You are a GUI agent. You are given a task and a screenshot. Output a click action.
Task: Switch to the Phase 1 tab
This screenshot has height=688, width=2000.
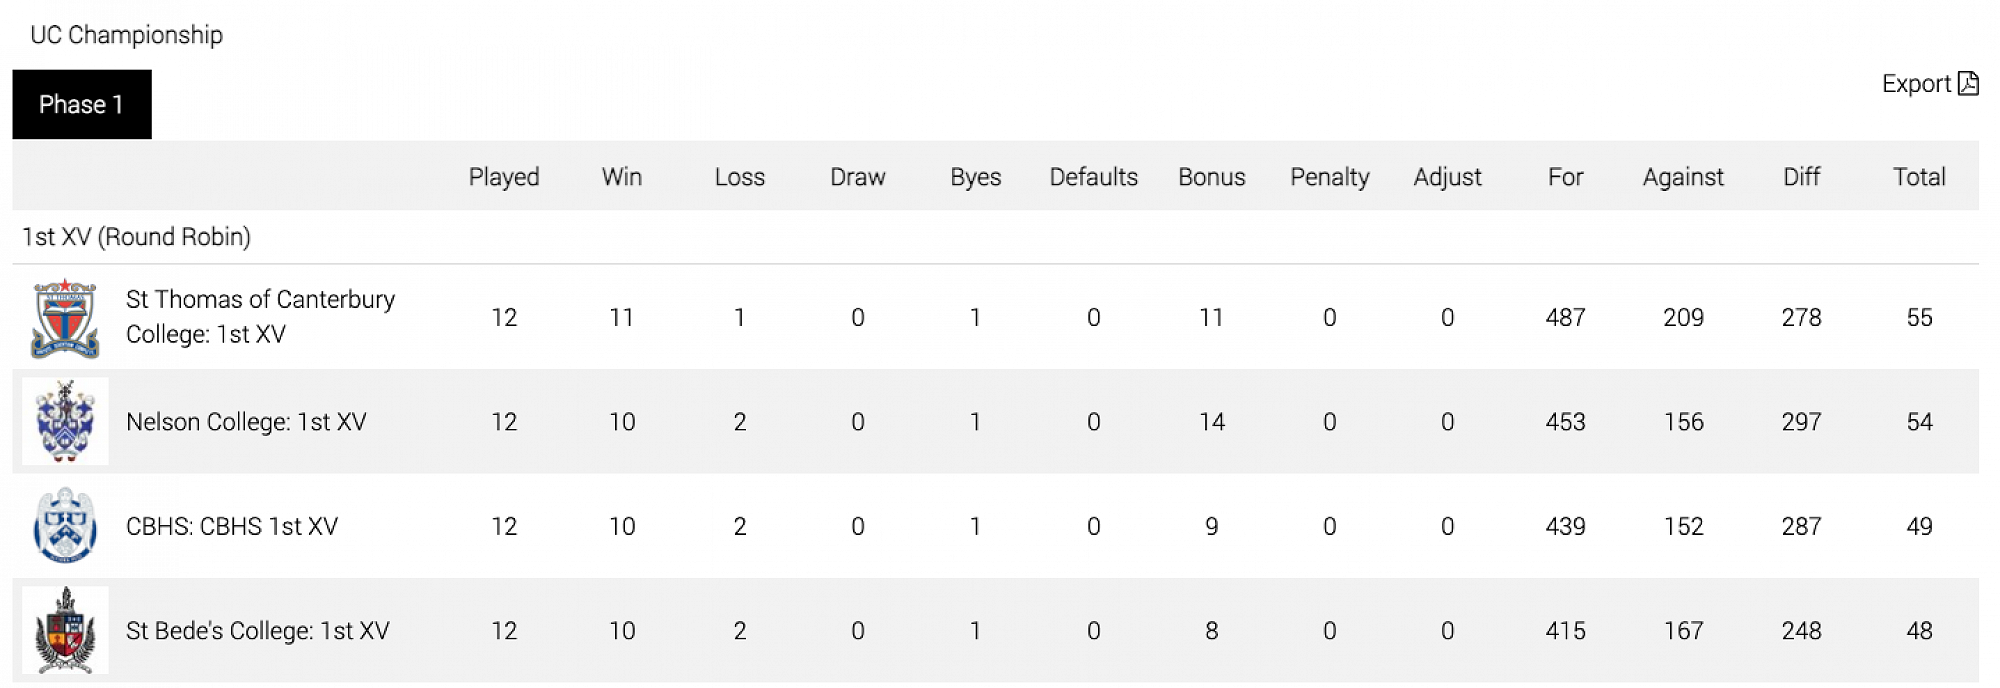coord(81,105)
